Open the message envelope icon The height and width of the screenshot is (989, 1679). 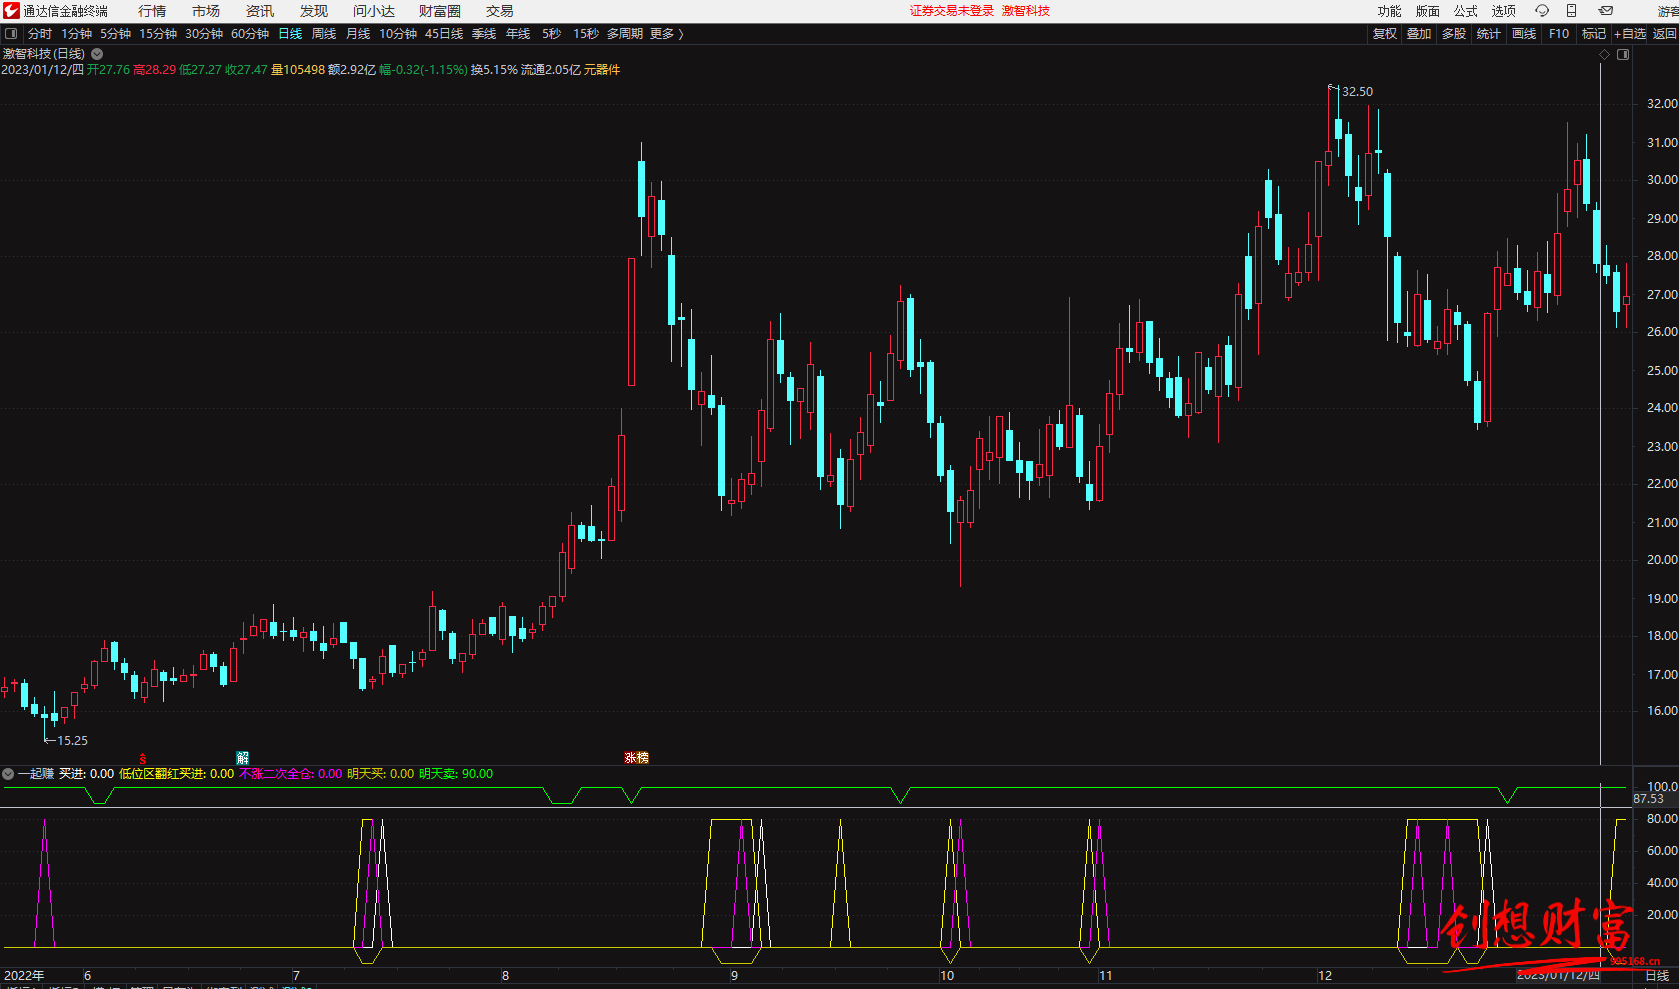[1605, 11]
